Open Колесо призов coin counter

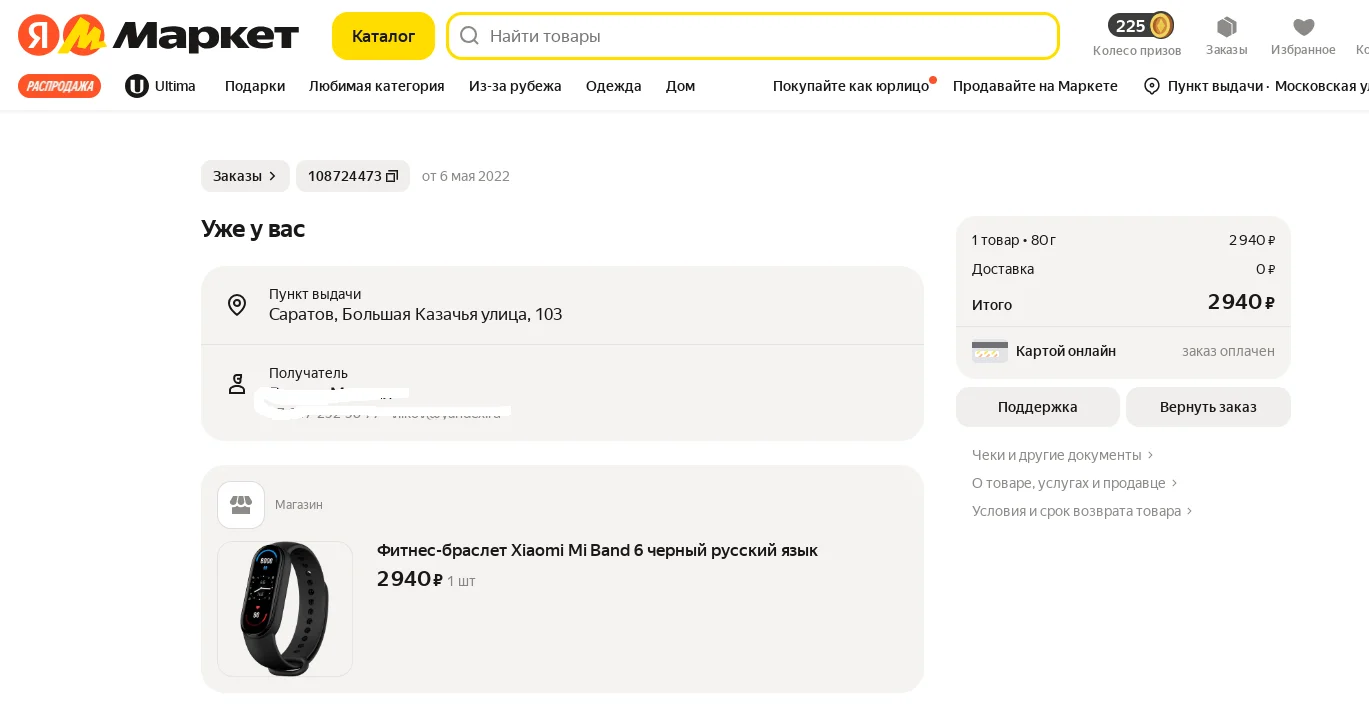pos(1138,35)
